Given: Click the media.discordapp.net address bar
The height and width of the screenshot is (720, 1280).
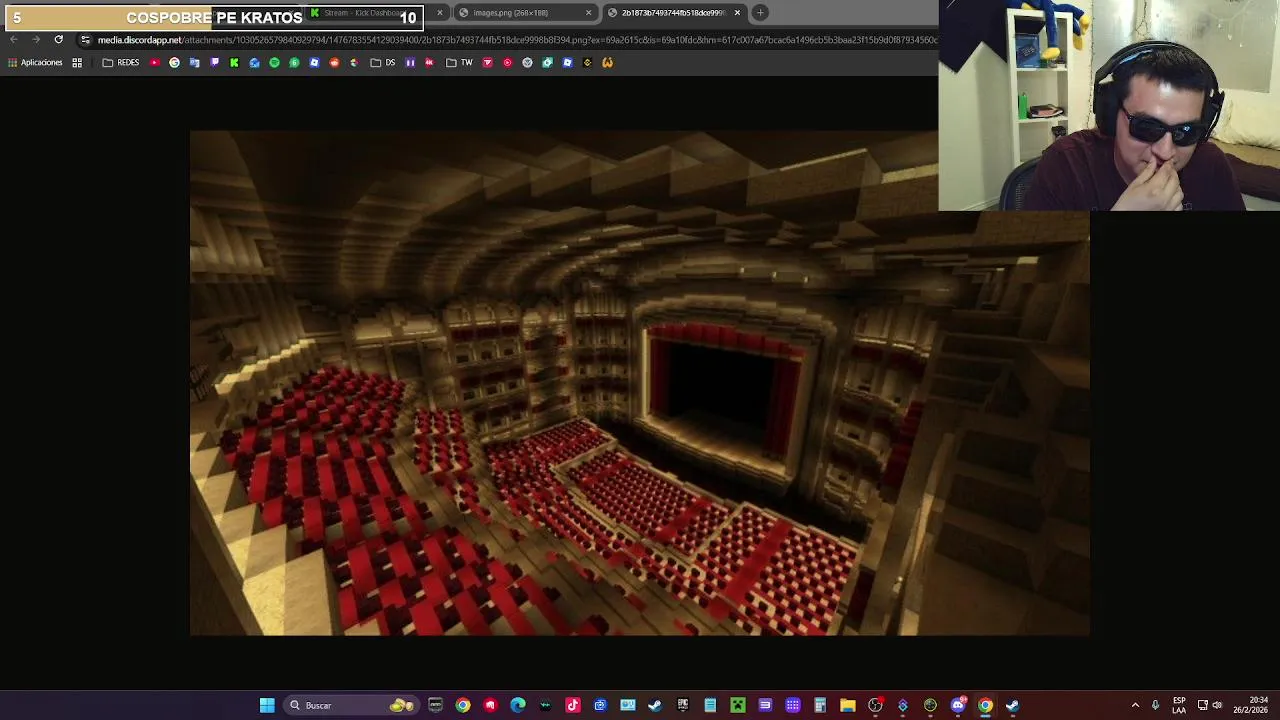Looking at the screenshot, I should click(x=517, y=40).
